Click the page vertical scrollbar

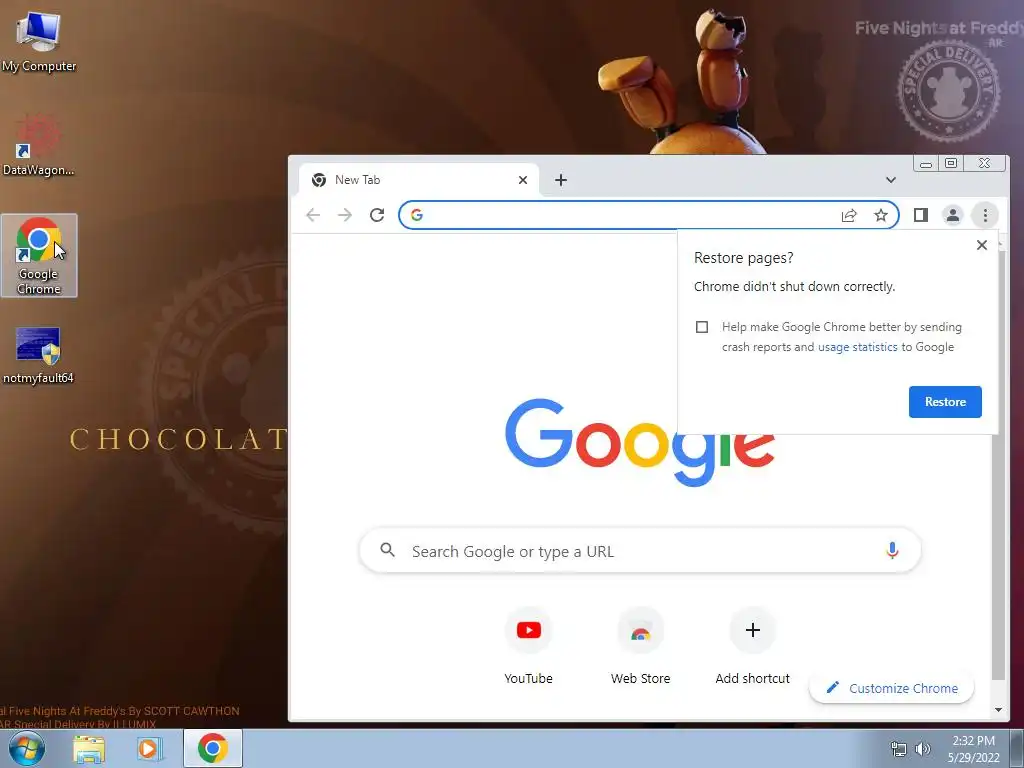coord(997,465)
